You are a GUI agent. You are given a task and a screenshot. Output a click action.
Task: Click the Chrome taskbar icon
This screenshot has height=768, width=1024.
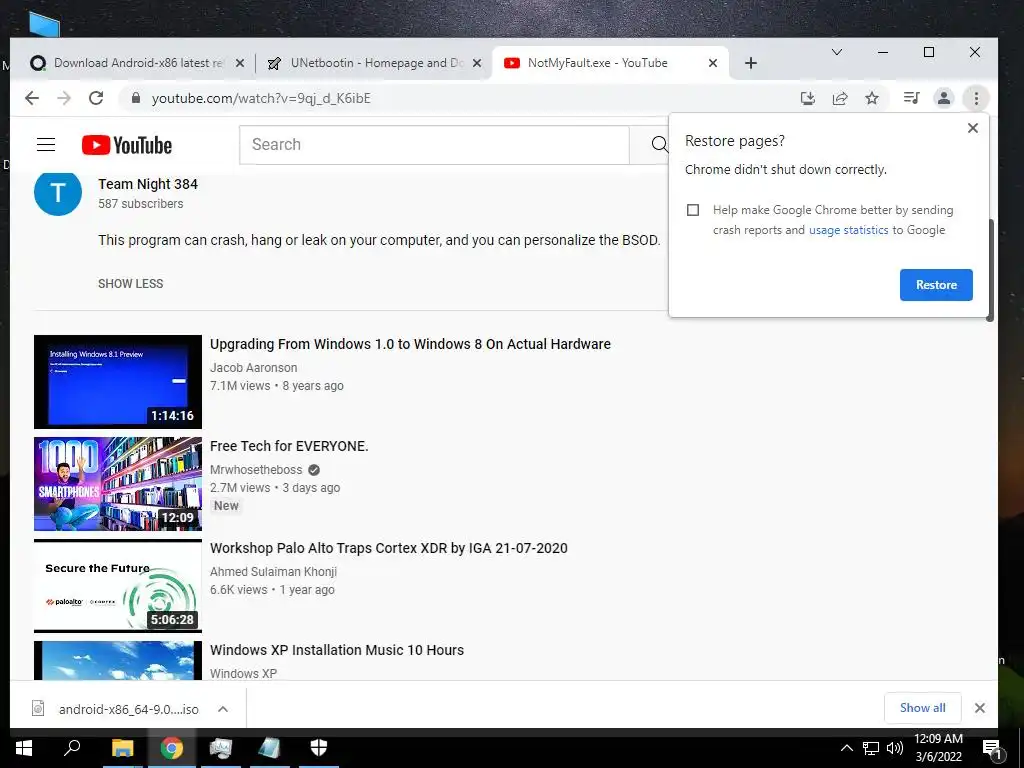(x=172, y=748)
